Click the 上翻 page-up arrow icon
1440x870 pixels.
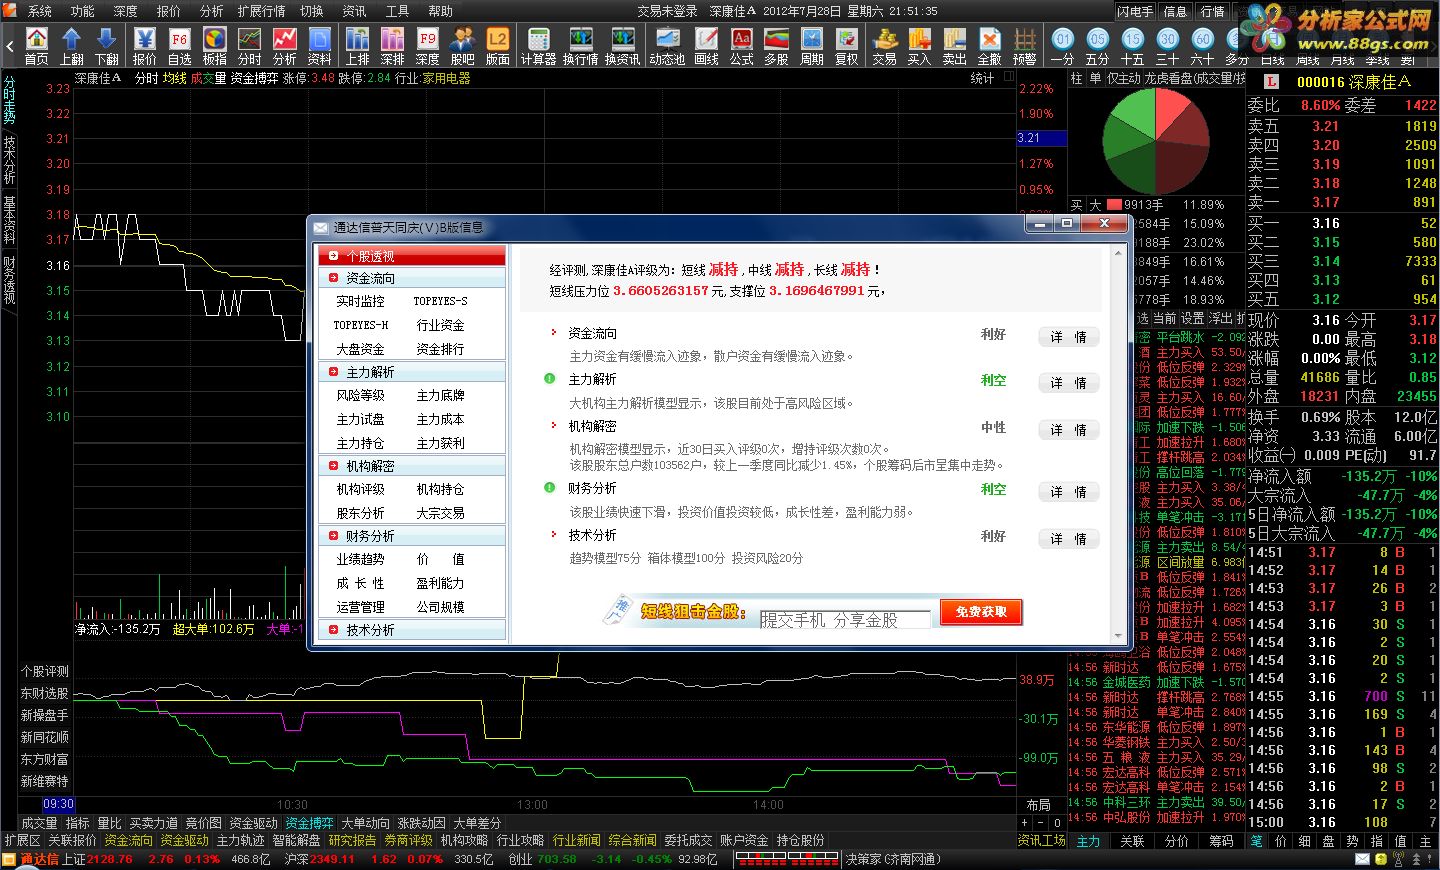pyautogui.click(x=72, y=45)
